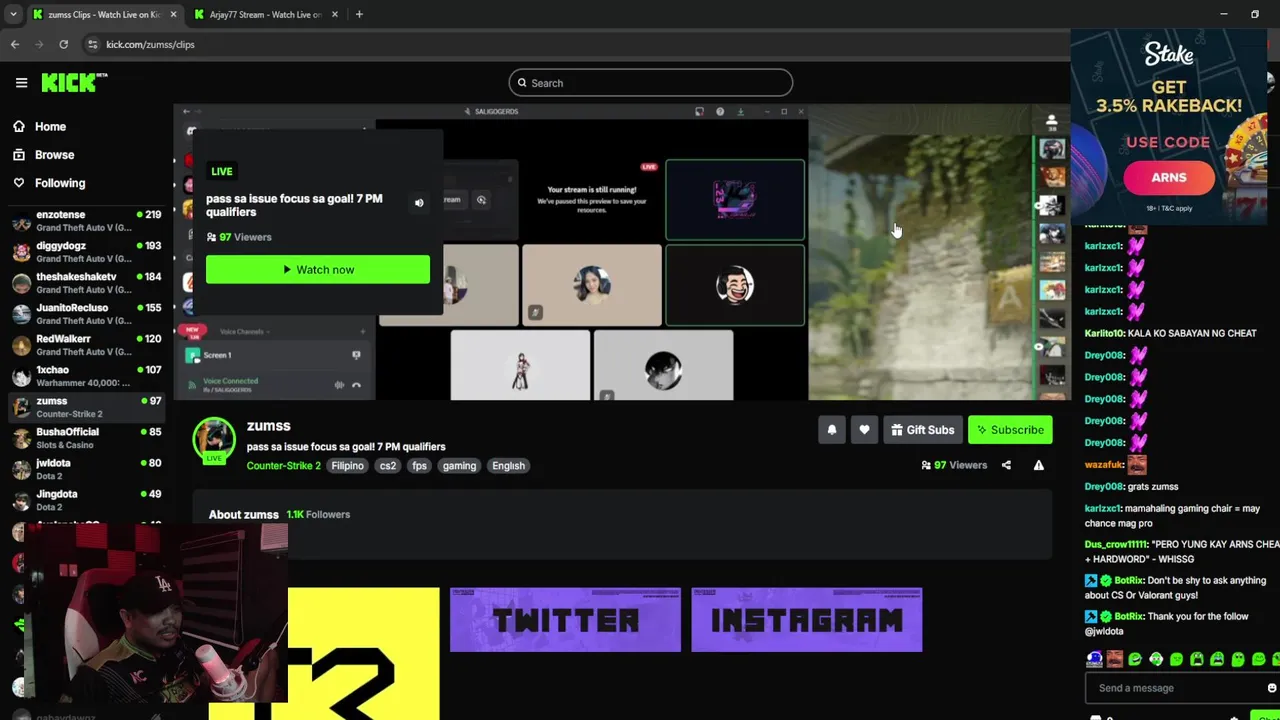Select the gaming tag

point(459,466)
